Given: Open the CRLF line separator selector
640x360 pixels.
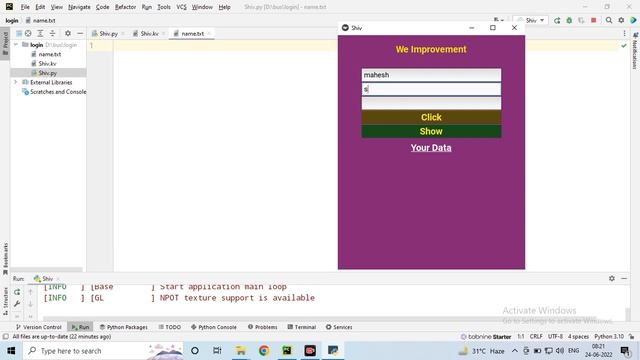Looking at the screenshot, I should [536, 337].
